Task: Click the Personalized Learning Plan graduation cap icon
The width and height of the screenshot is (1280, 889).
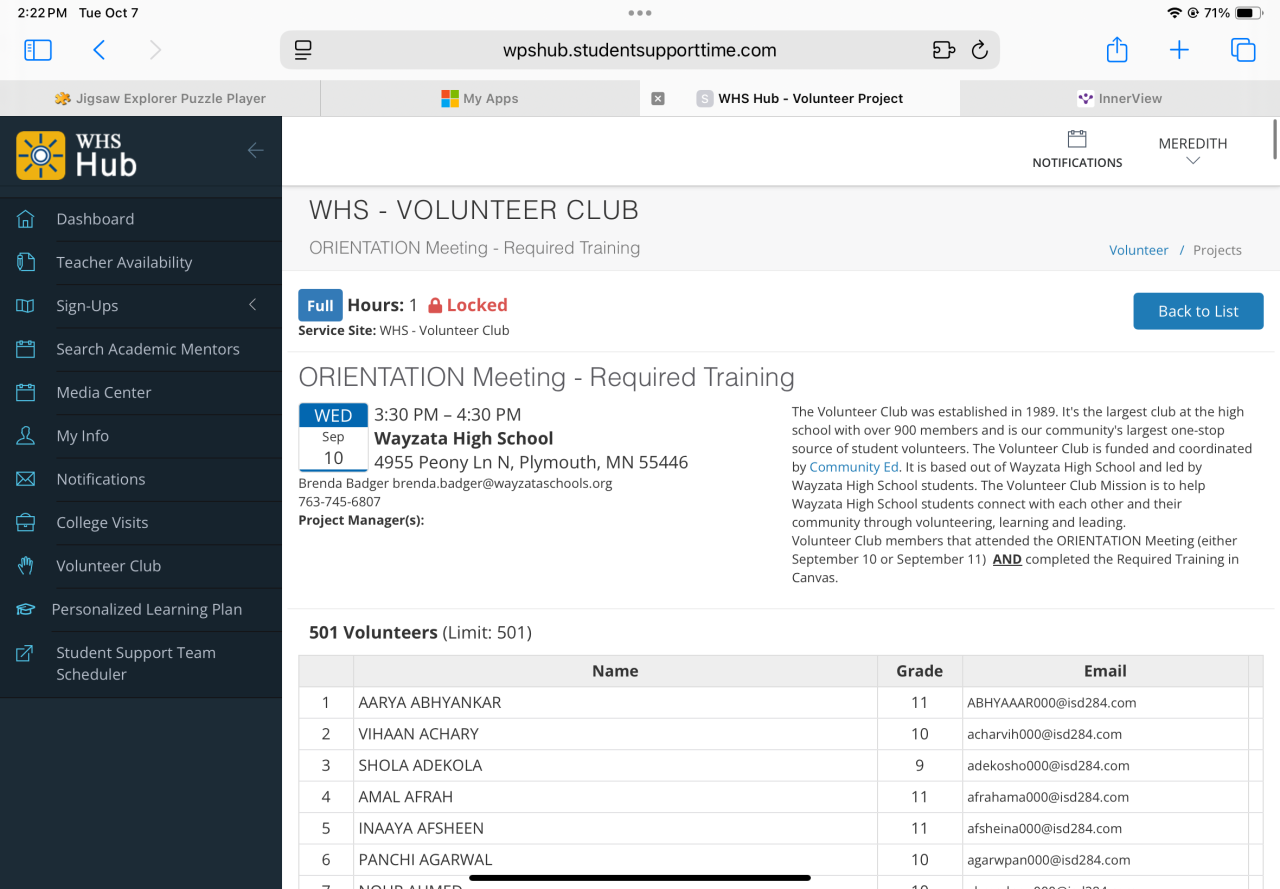Action: (x=26, y=609)
